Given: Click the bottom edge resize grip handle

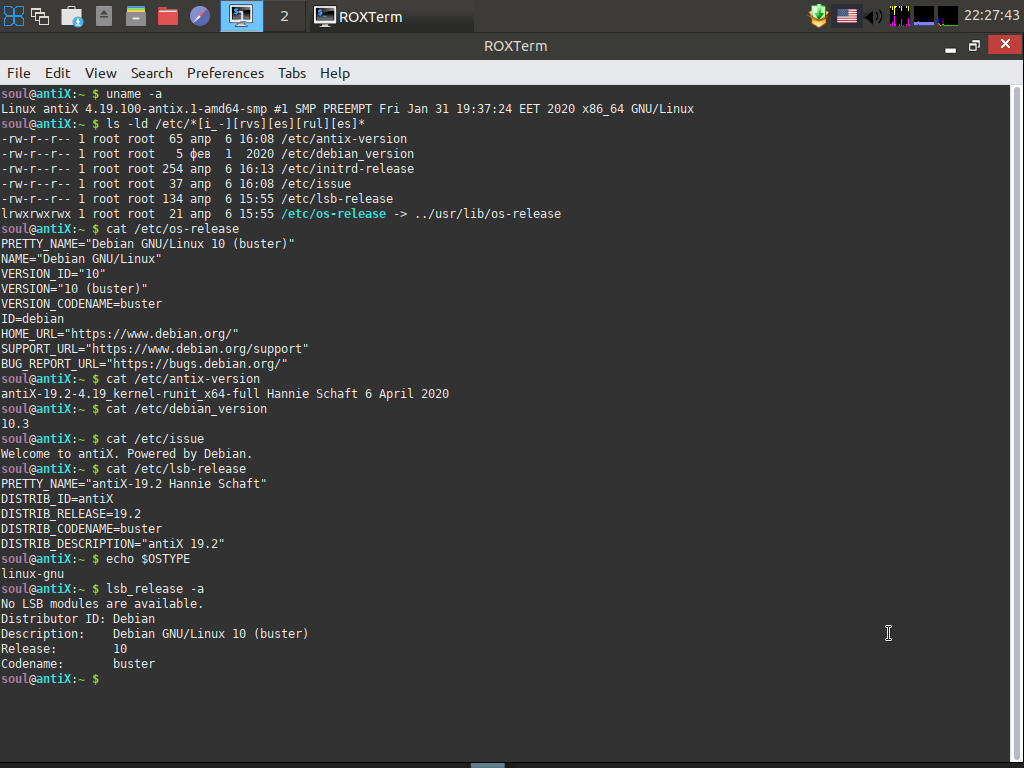Looking at the screenshot, I should (488, 765).
